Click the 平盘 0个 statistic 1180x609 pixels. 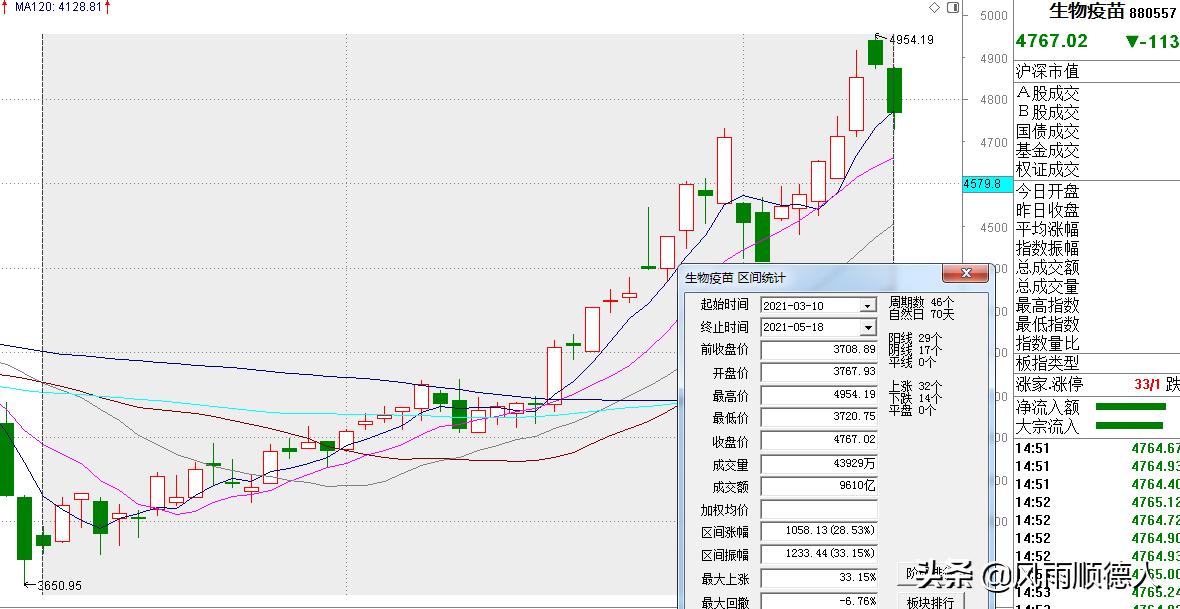[x=913, y=410]
